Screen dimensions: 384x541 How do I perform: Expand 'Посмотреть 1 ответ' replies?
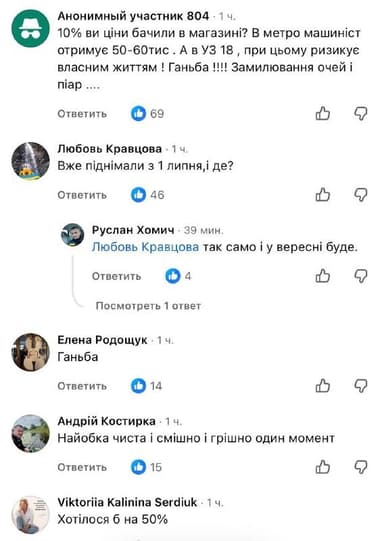tap(148, 306)
